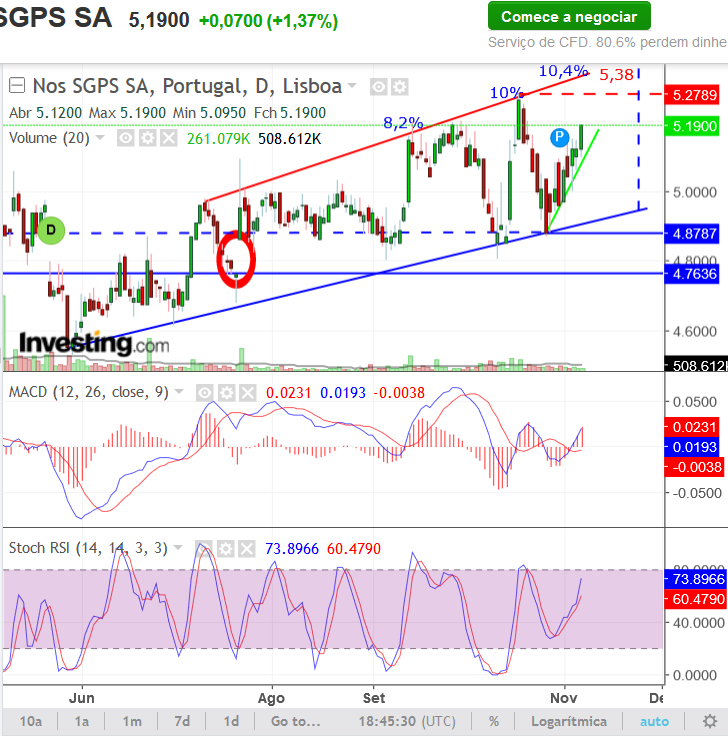Remove MACD indicator with X icon
This screenshot has height=736, width=728.
(x=248, y=392)
